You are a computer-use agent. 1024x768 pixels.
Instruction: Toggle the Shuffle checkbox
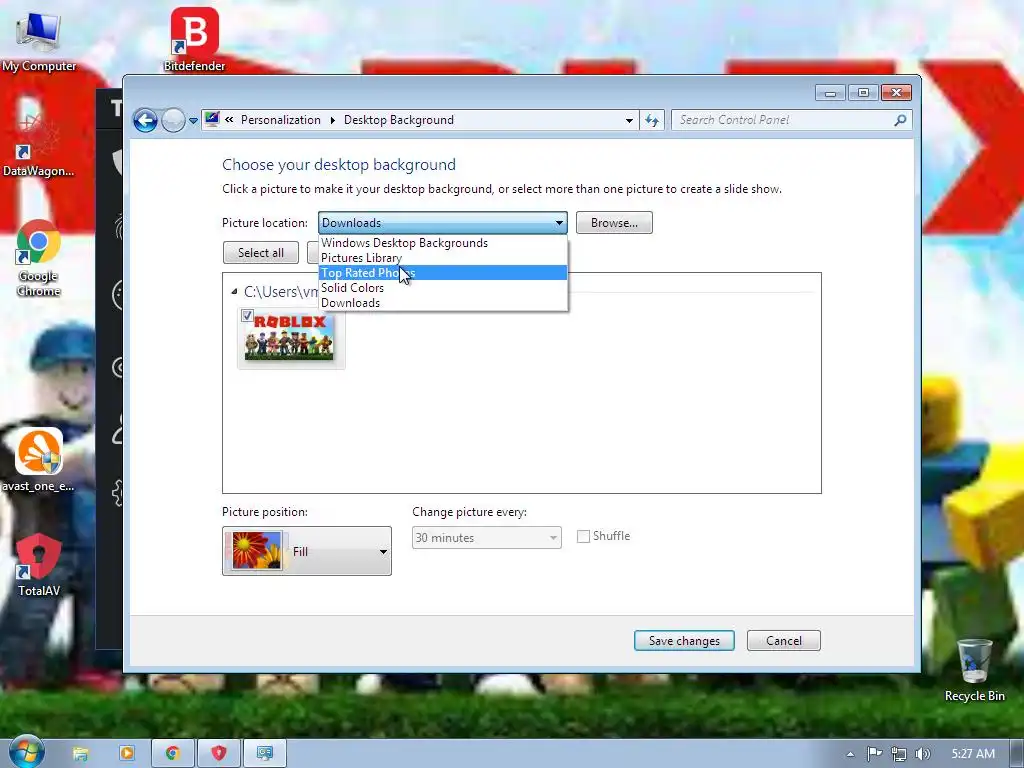coord(583,536)
